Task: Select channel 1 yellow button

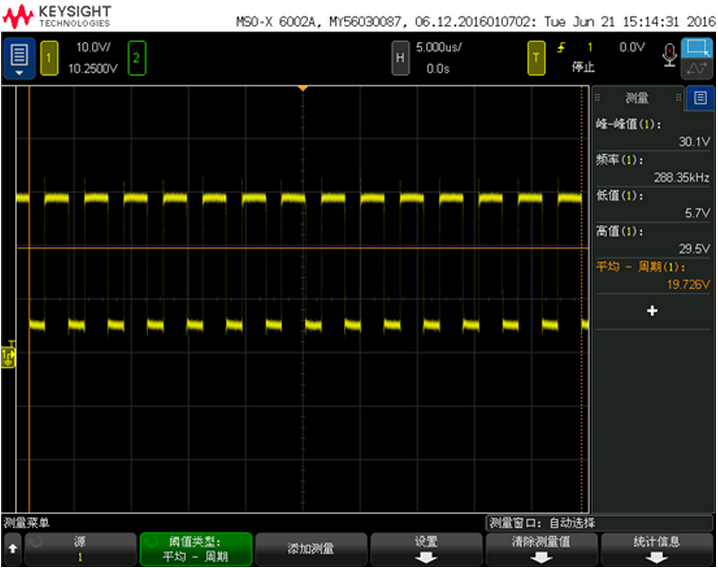Action: (49, 58)
